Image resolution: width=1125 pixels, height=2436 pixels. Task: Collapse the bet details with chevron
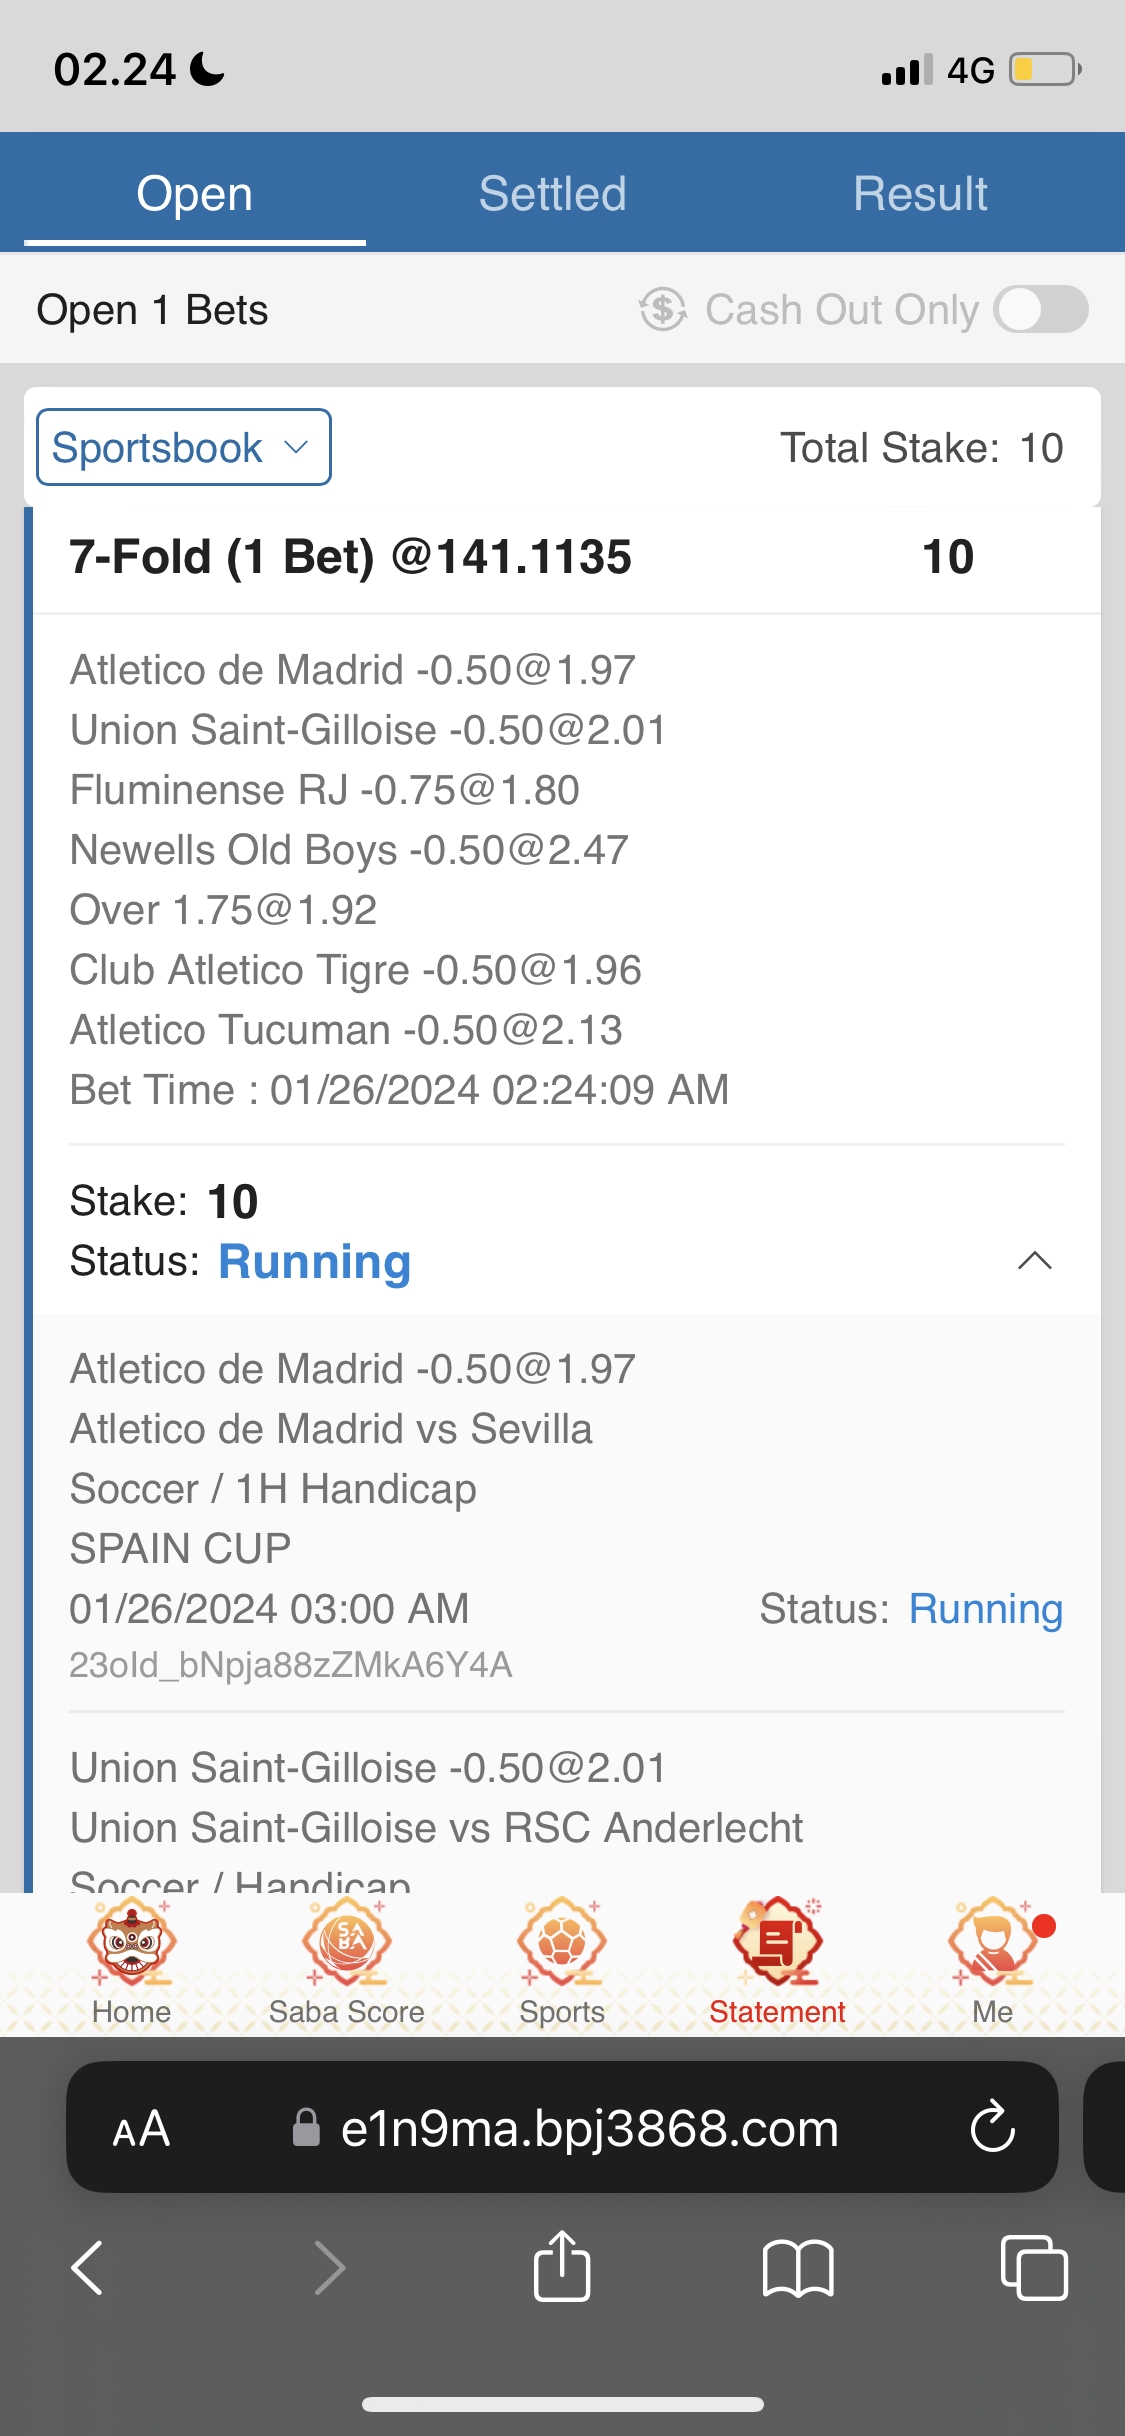1034,1260
